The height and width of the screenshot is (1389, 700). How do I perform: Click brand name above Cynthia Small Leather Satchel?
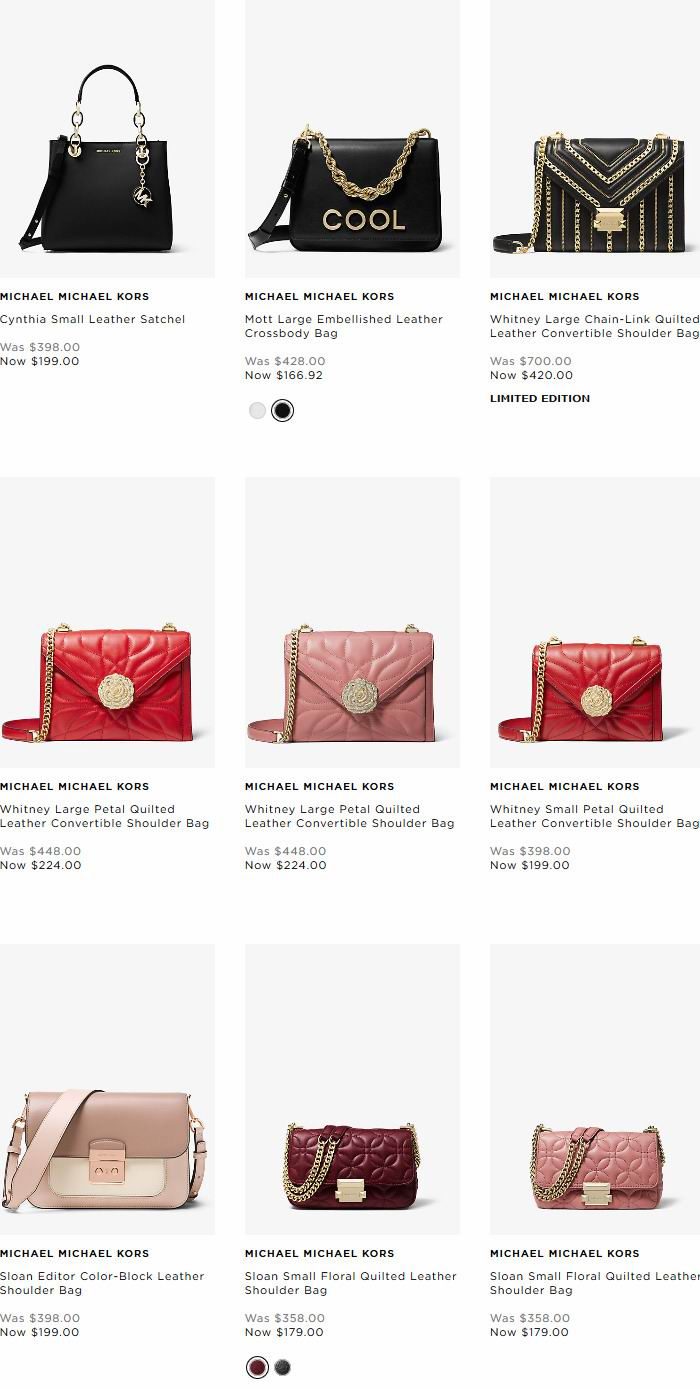[x=75, y=296]
